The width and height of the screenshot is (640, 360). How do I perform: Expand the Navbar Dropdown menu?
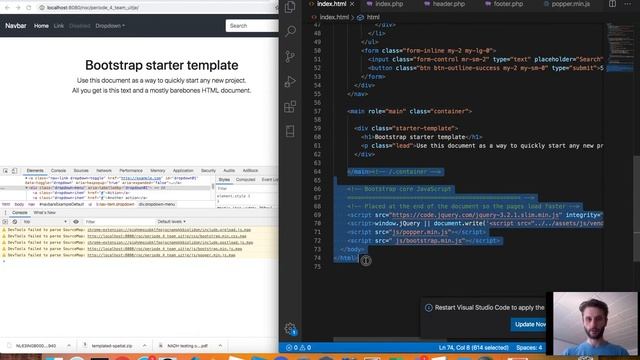pyautogui.click(x=110, y=26)
